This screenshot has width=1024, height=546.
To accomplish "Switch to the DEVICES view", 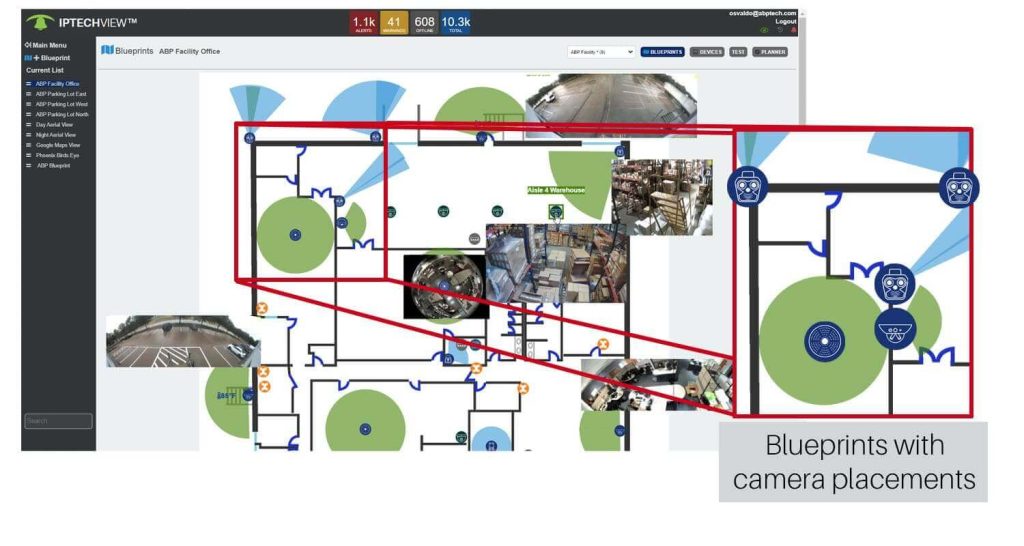I will pos(707,51).
